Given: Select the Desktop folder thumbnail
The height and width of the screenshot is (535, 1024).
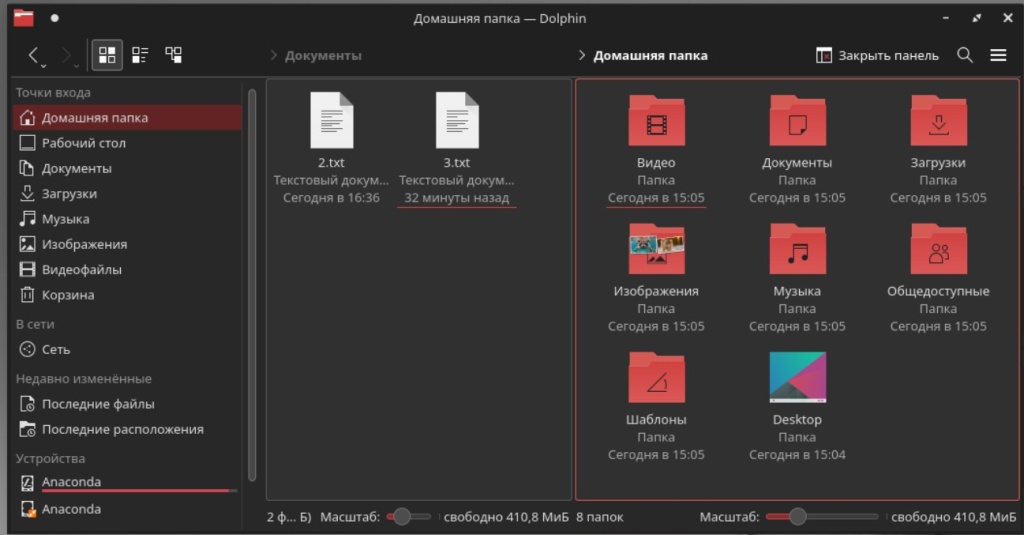Looking at the screenshot, I should point(797,378).
